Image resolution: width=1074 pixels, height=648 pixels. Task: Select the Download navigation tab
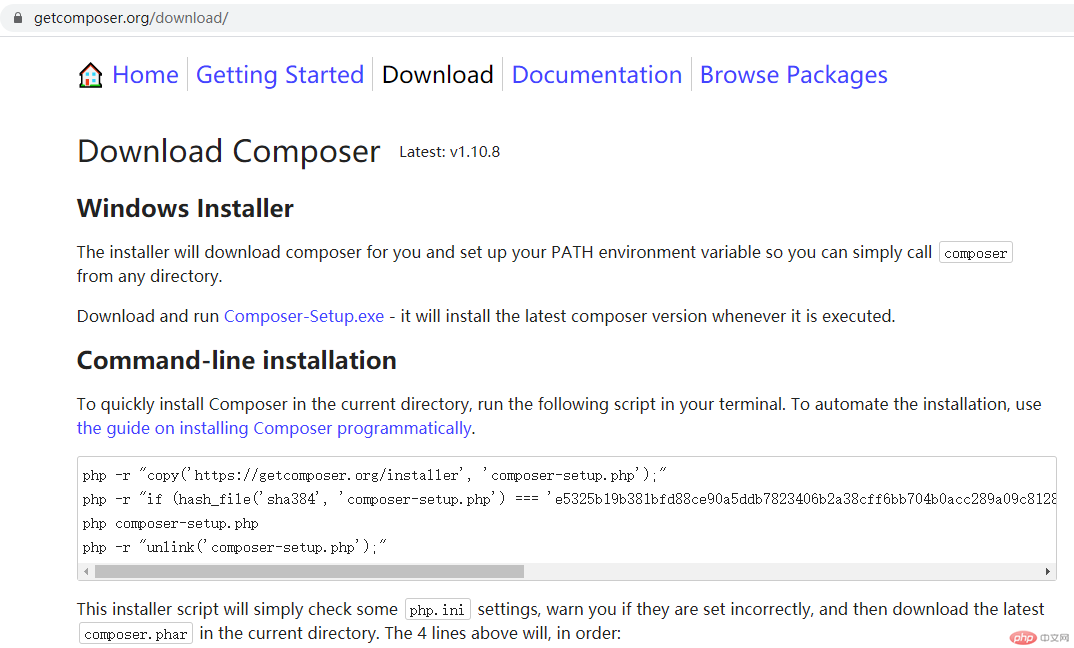437,75
